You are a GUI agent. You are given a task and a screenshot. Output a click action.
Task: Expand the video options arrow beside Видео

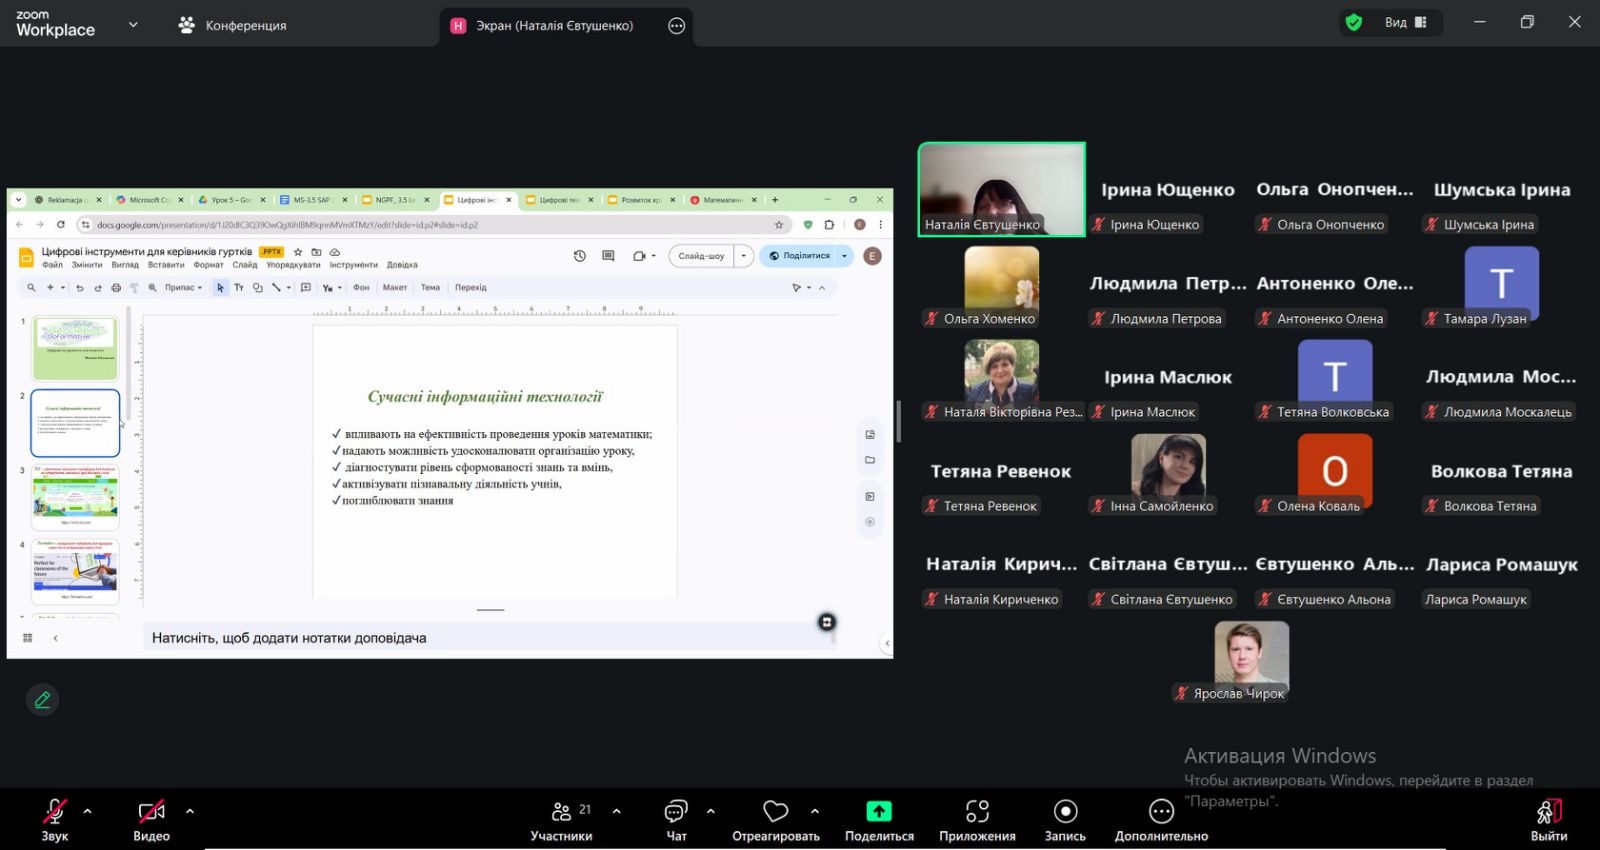190,811
